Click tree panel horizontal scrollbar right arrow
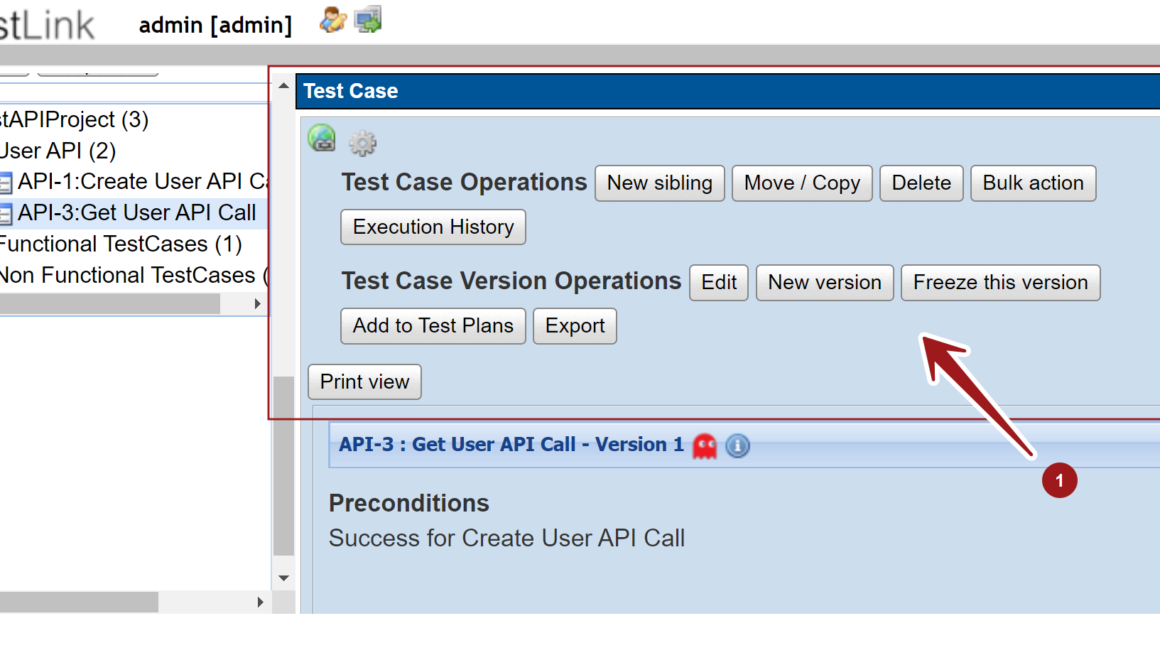This screenshot has height=665, width=1160. [x=258, y=304]
